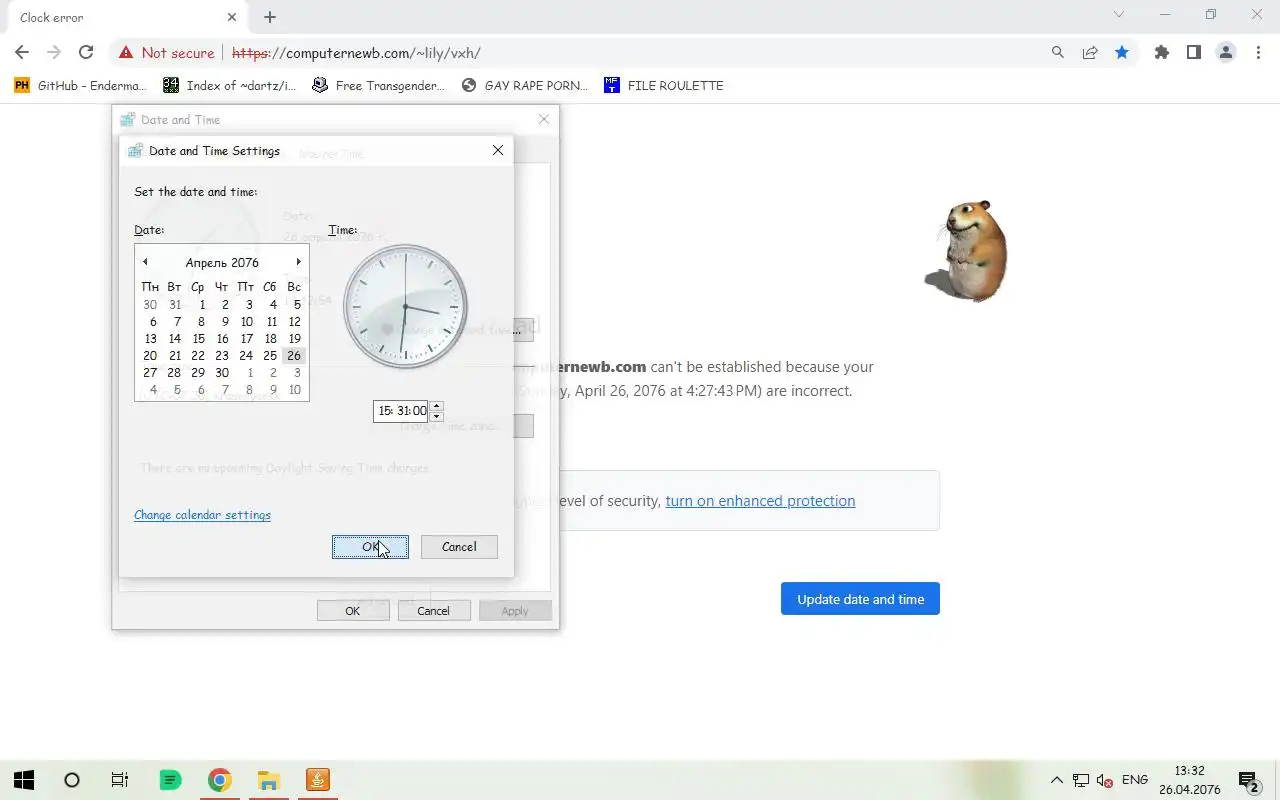The width and height of the screenshot is (1280, 800).
Task: Open the turn on enhanced protection link
Action: (x=760, y=501)
